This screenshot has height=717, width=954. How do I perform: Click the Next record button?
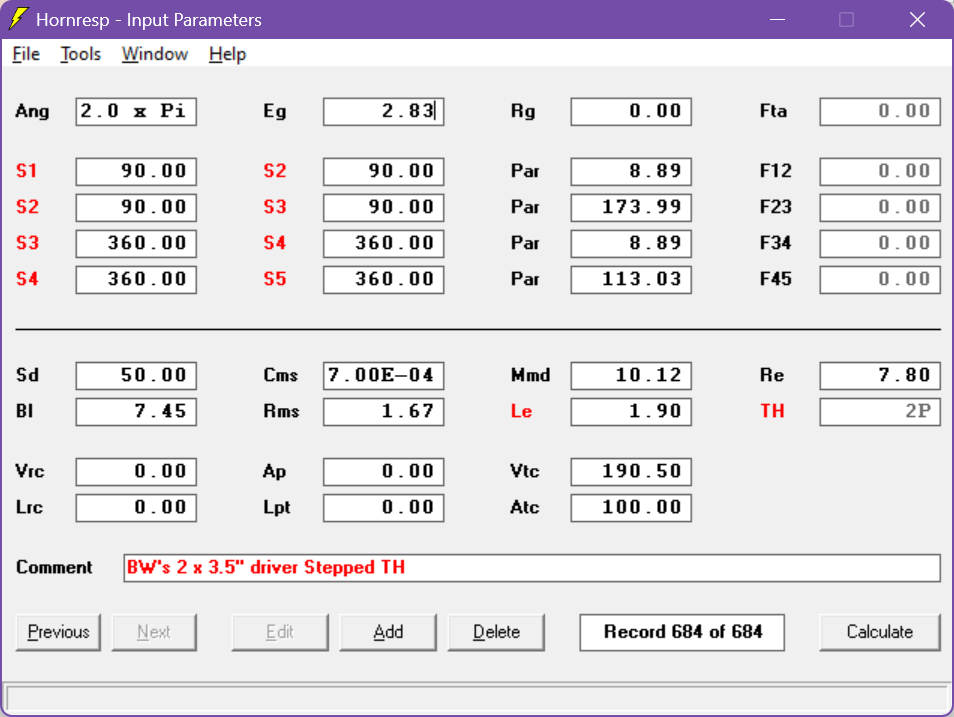[x=154, y=632]
